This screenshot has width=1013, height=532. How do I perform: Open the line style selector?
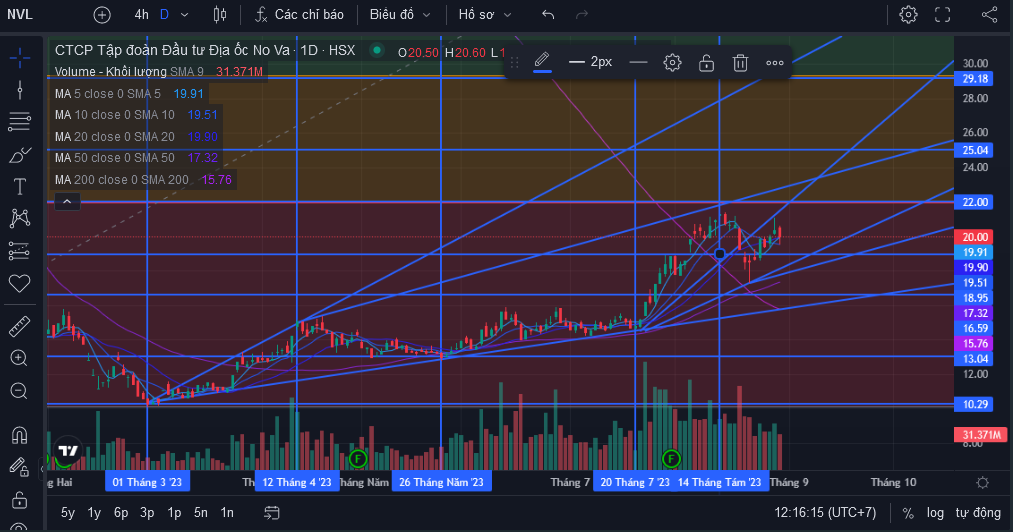pyautogui.click(x=638, y=62)
